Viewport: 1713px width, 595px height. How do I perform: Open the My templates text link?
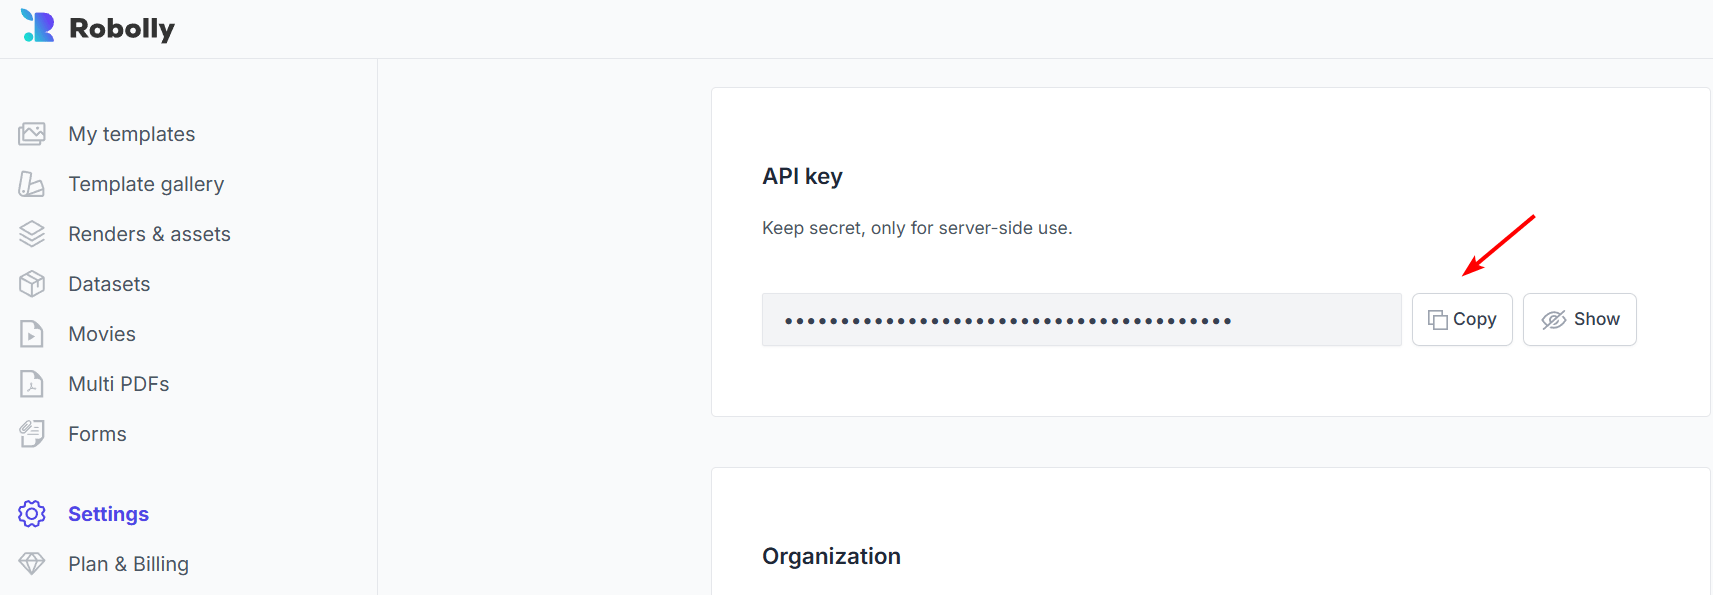point(131,134)
